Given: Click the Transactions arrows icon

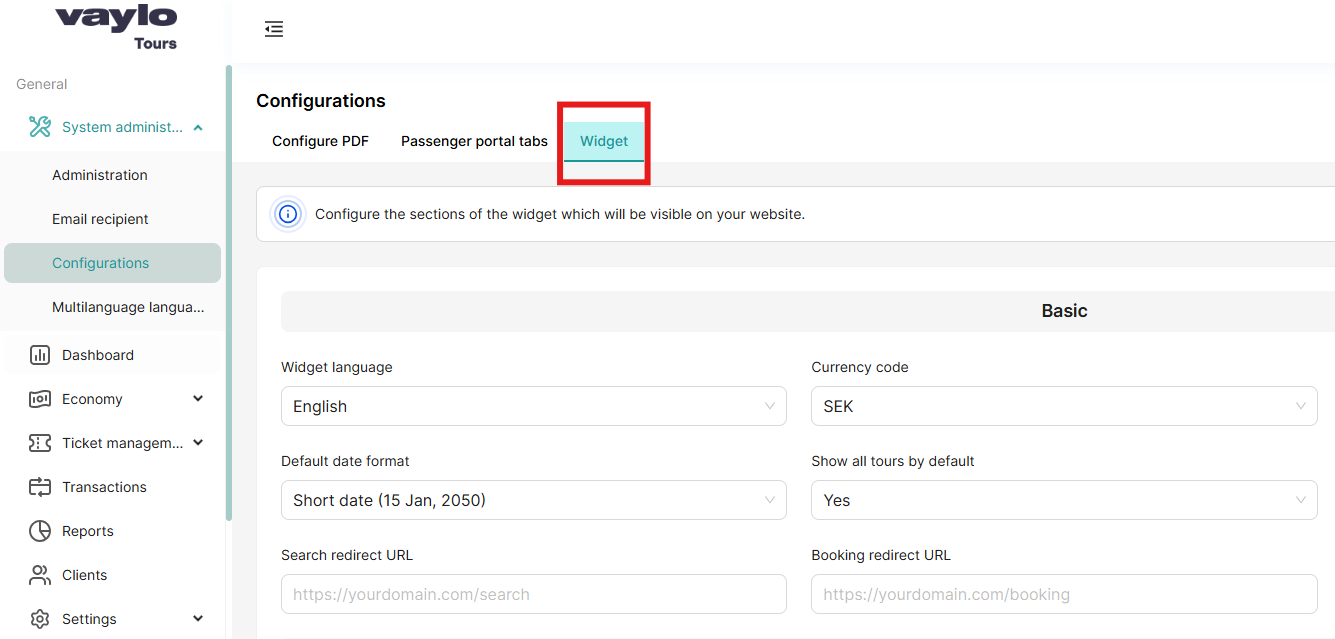Looking at the screenshot, I should (40, 486).
